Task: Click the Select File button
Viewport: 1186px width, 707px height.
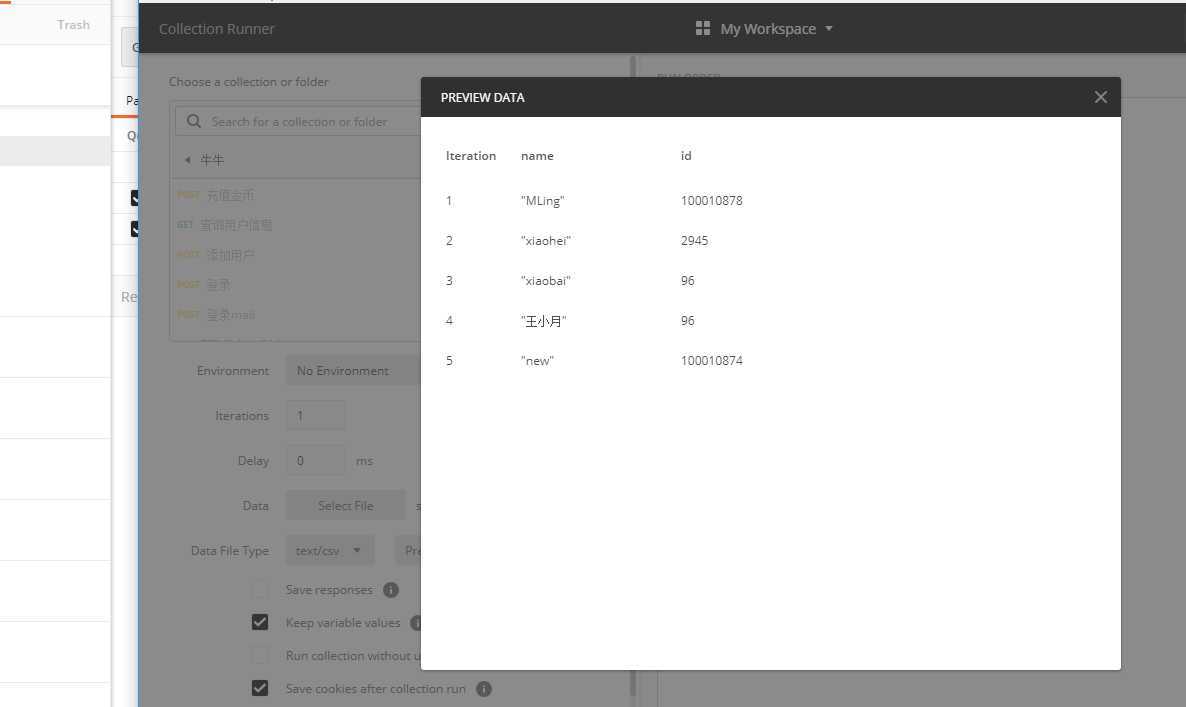Action: coord(345,506)
